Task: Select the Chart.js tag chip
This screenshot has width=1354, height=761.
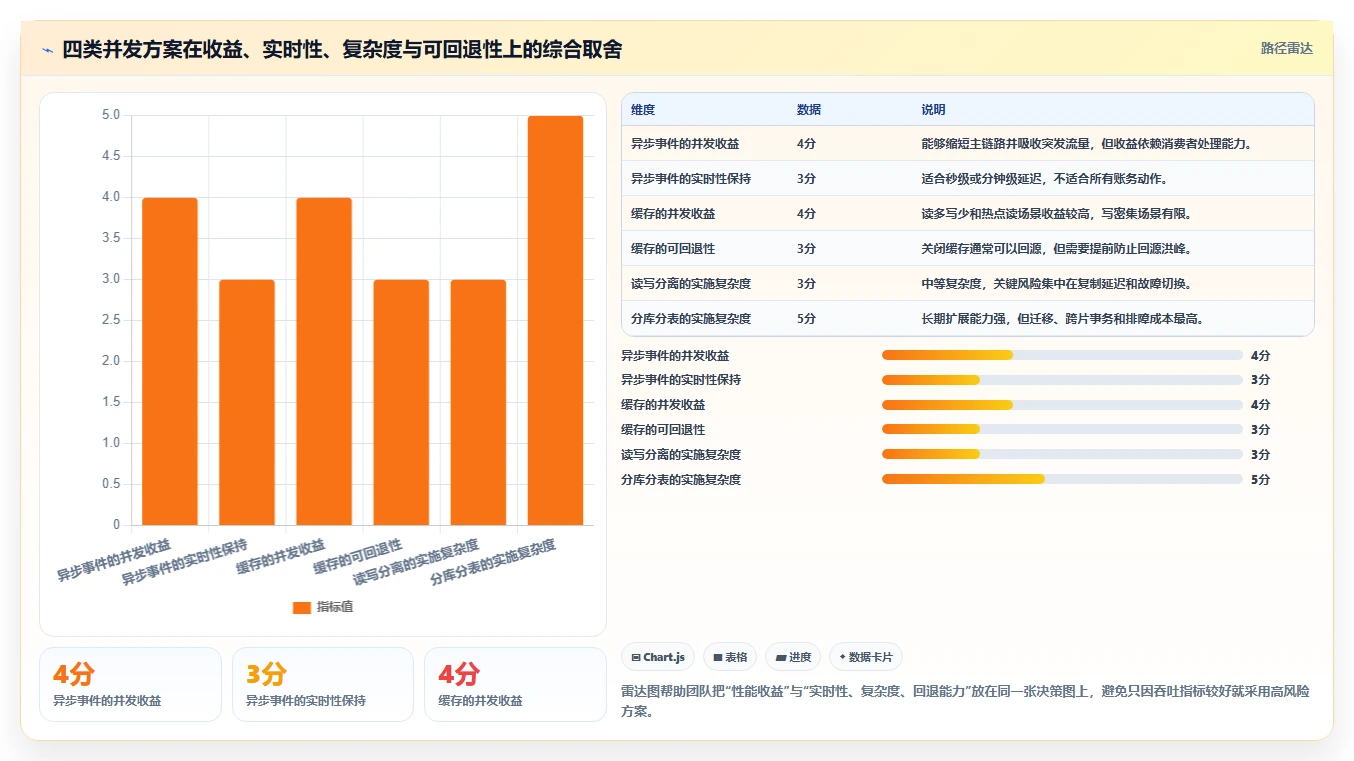Action: click(657, 657)
